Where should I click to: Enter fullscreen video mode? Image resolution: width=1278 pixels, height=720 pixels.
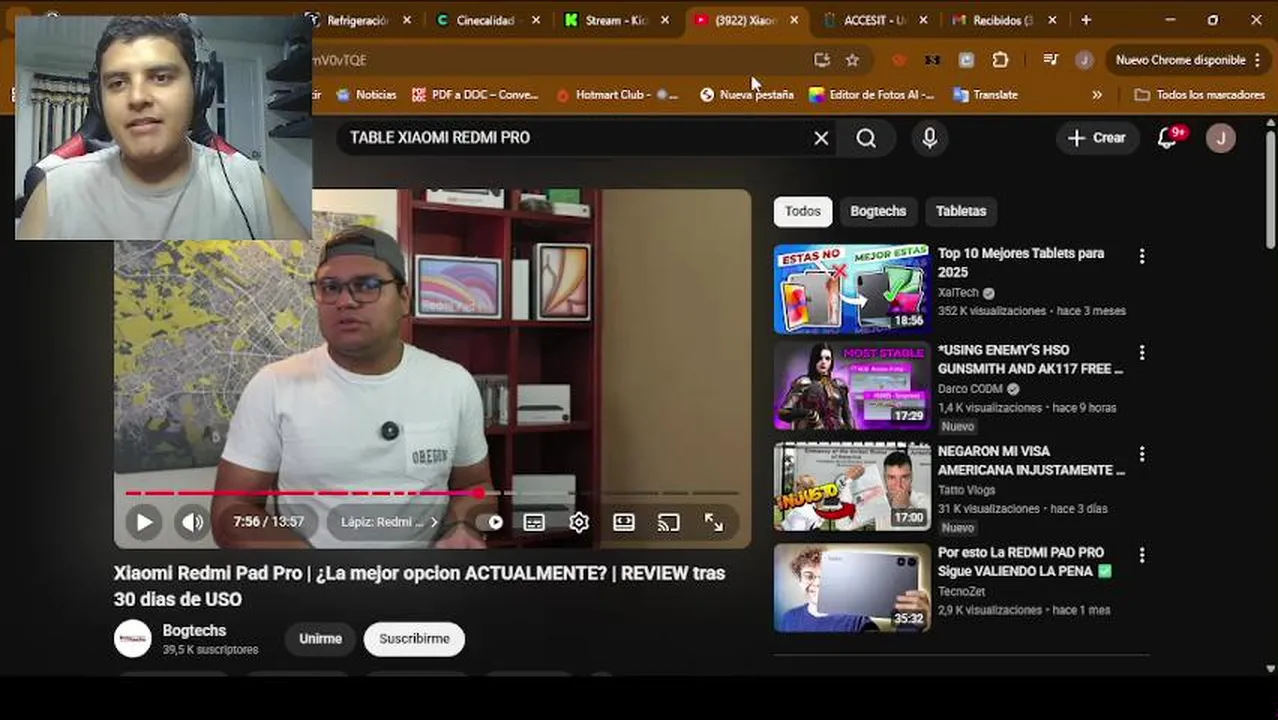pyautogui.click(x=714, y=522)
